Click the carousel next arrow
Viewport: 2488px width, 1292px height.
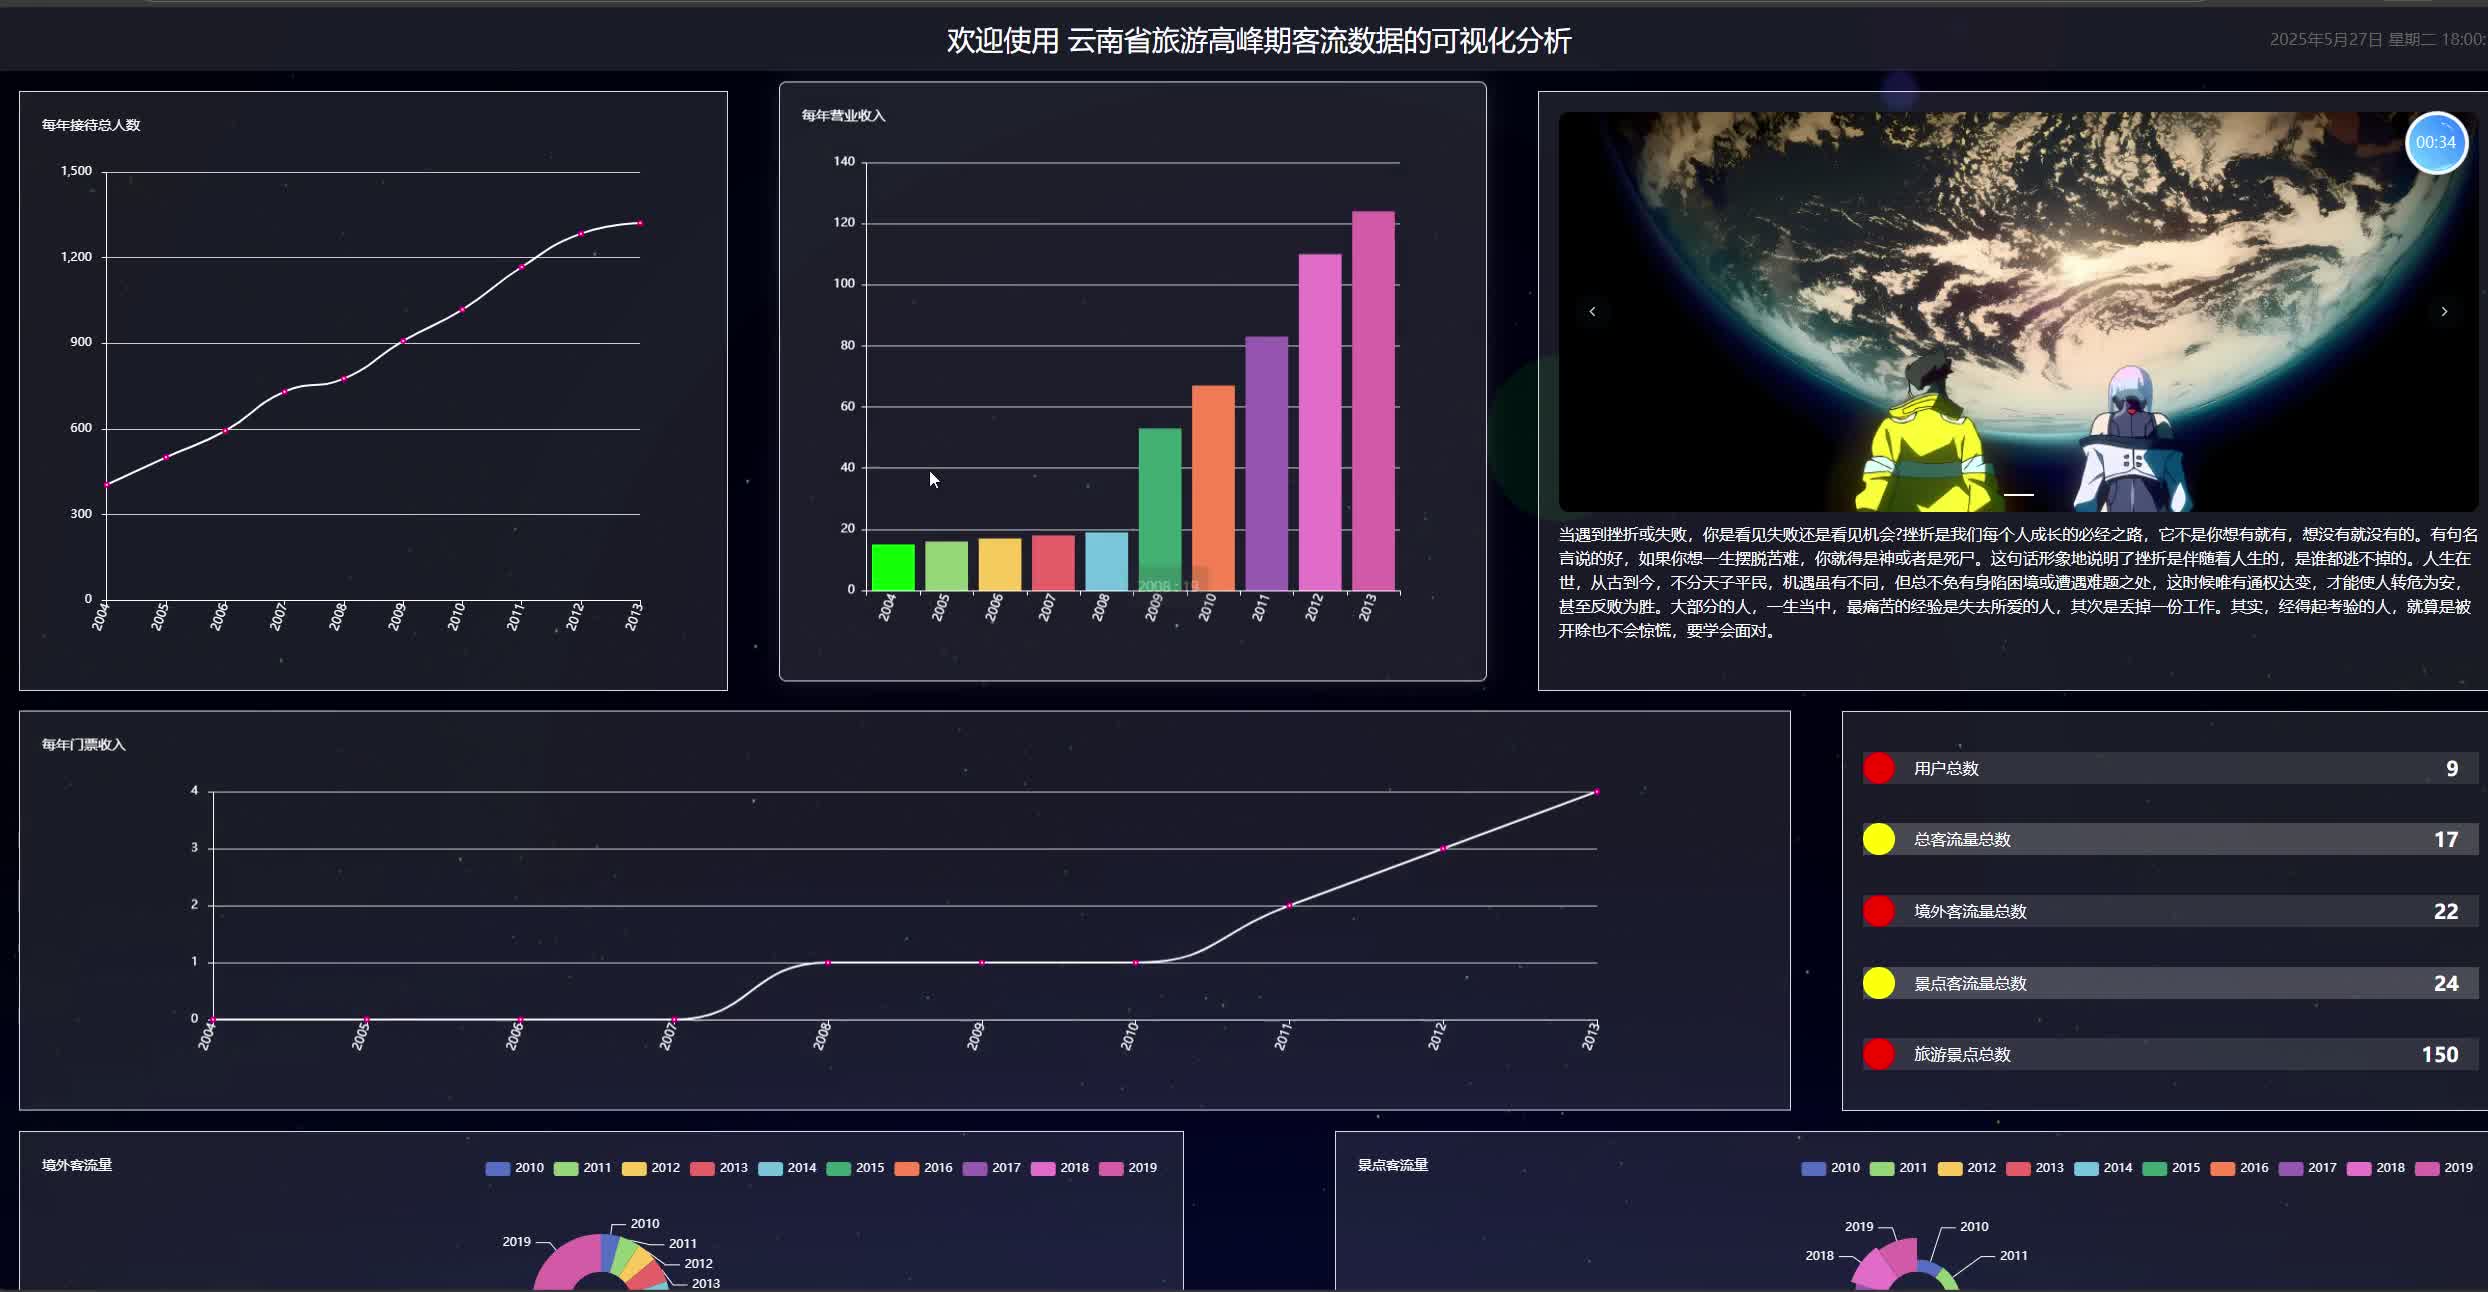coord(2444,312)
